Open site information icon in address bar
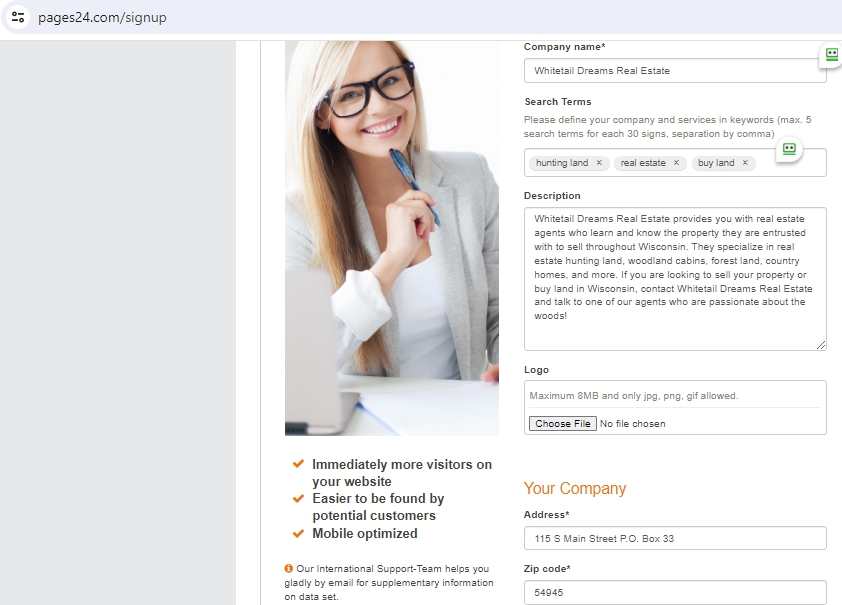This screenshot has height=605, width=842. click(x=18, y=17)
